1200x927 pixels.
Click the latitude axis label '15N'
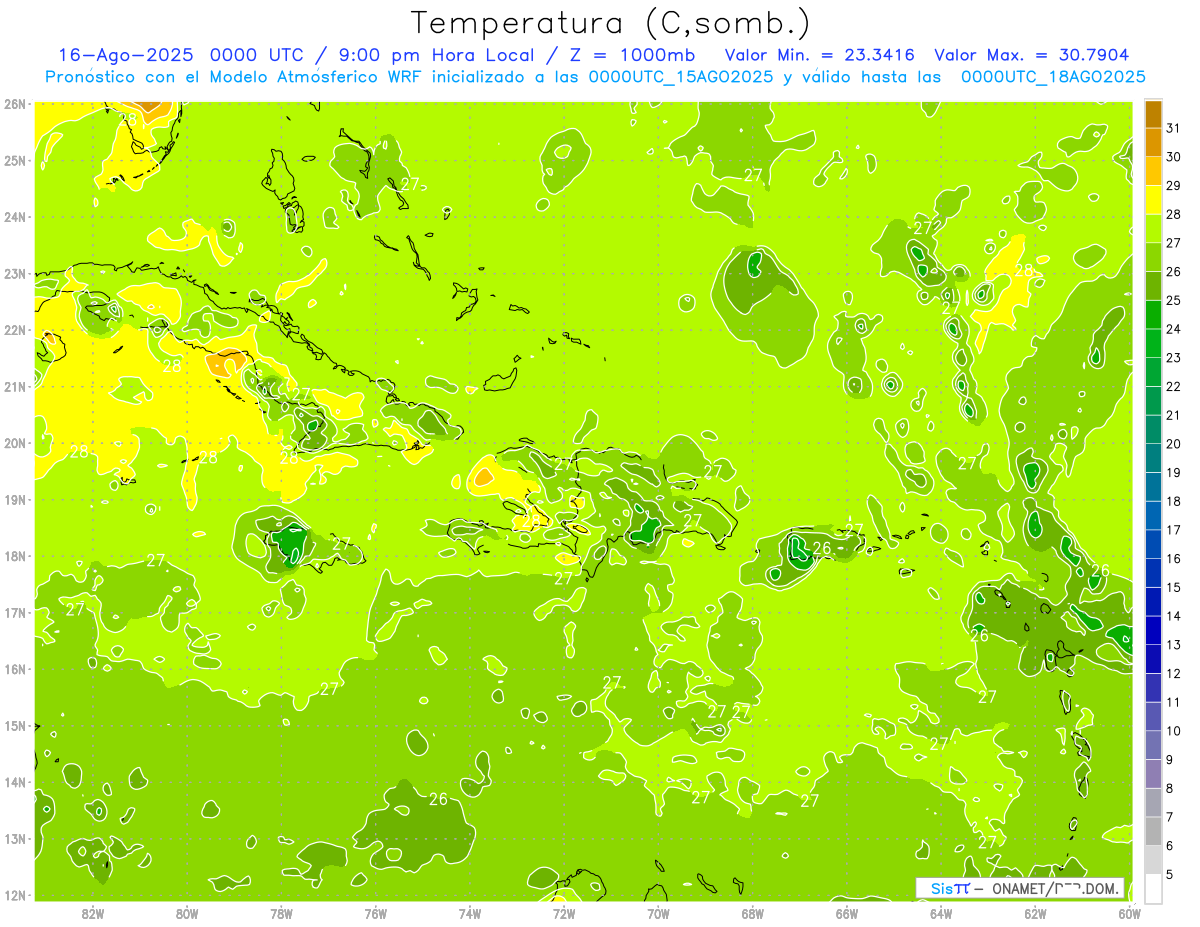point(15,725)
